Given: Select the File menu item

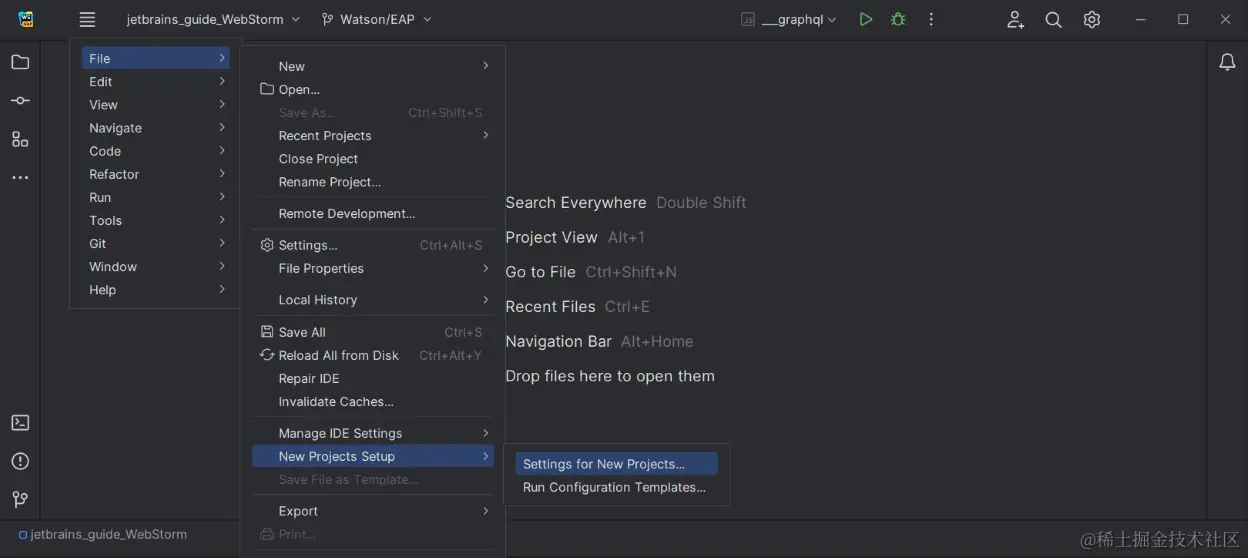Looking at the screenshot, I should point(156,58).
